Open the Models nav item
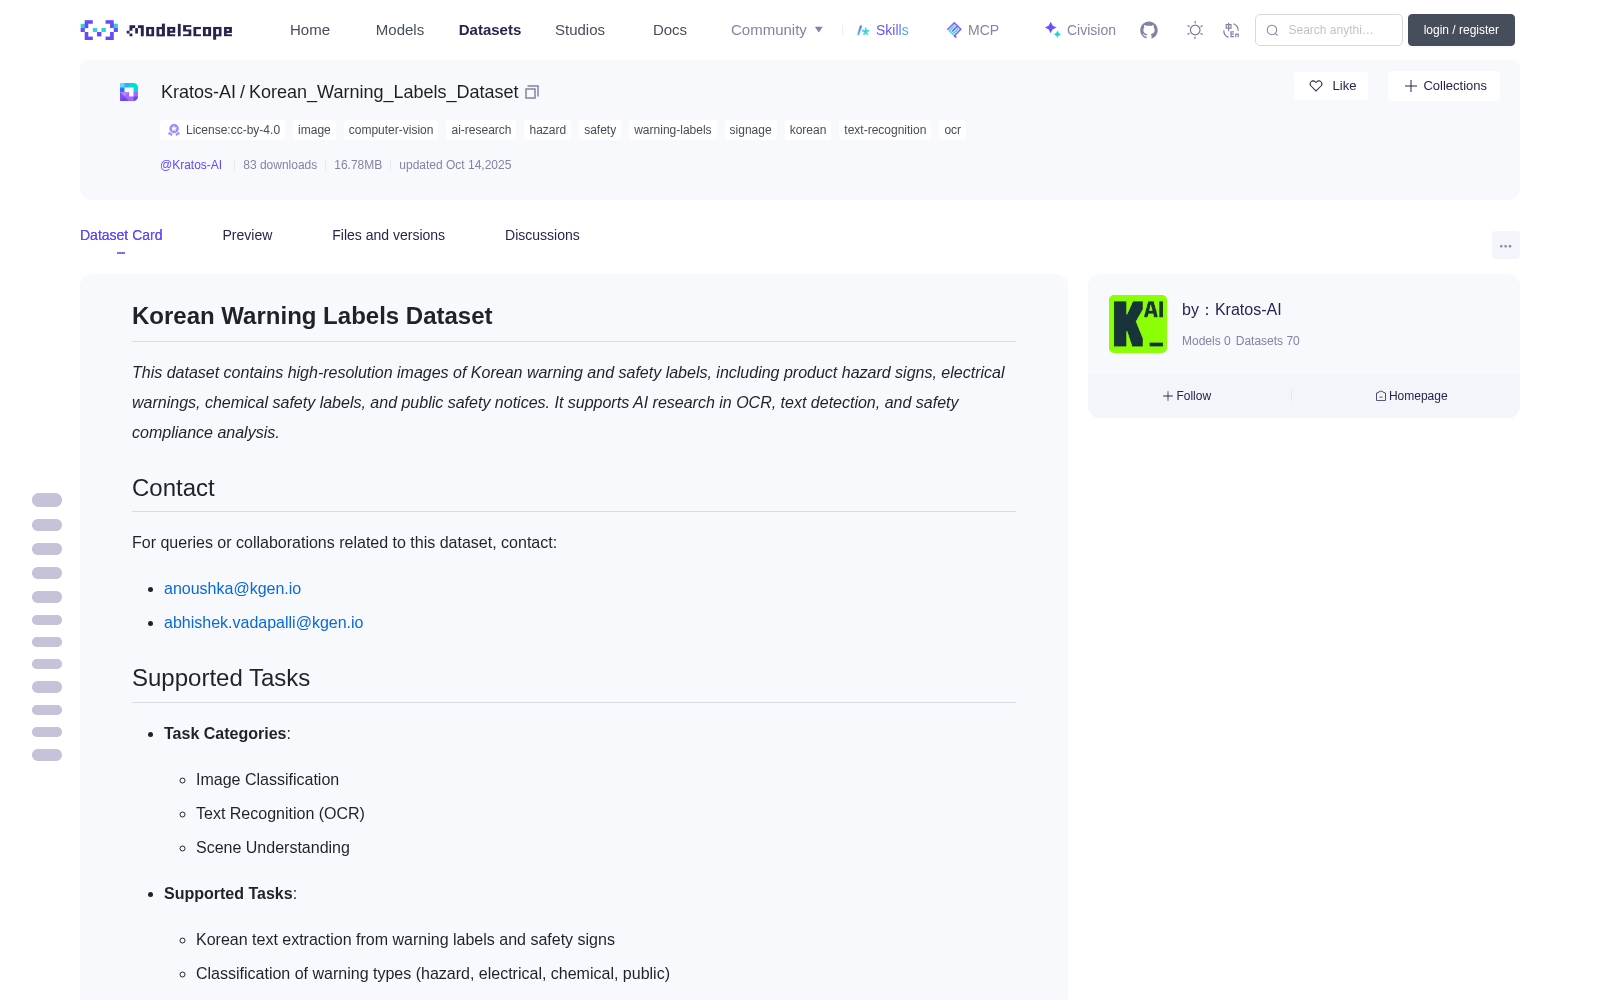 [400, 30]
